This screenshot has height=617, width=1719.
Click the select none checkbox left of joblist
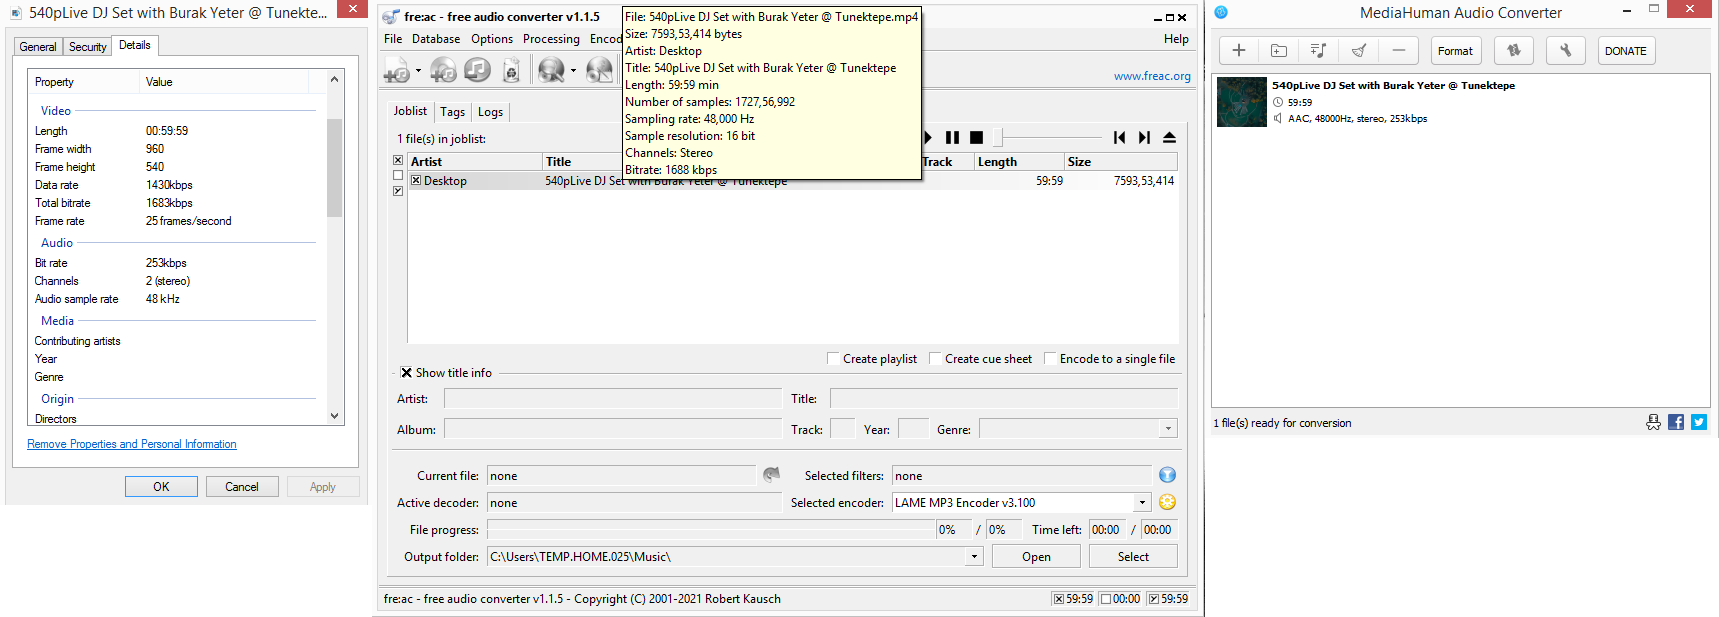pyautogui.click(x=398, y=175)
